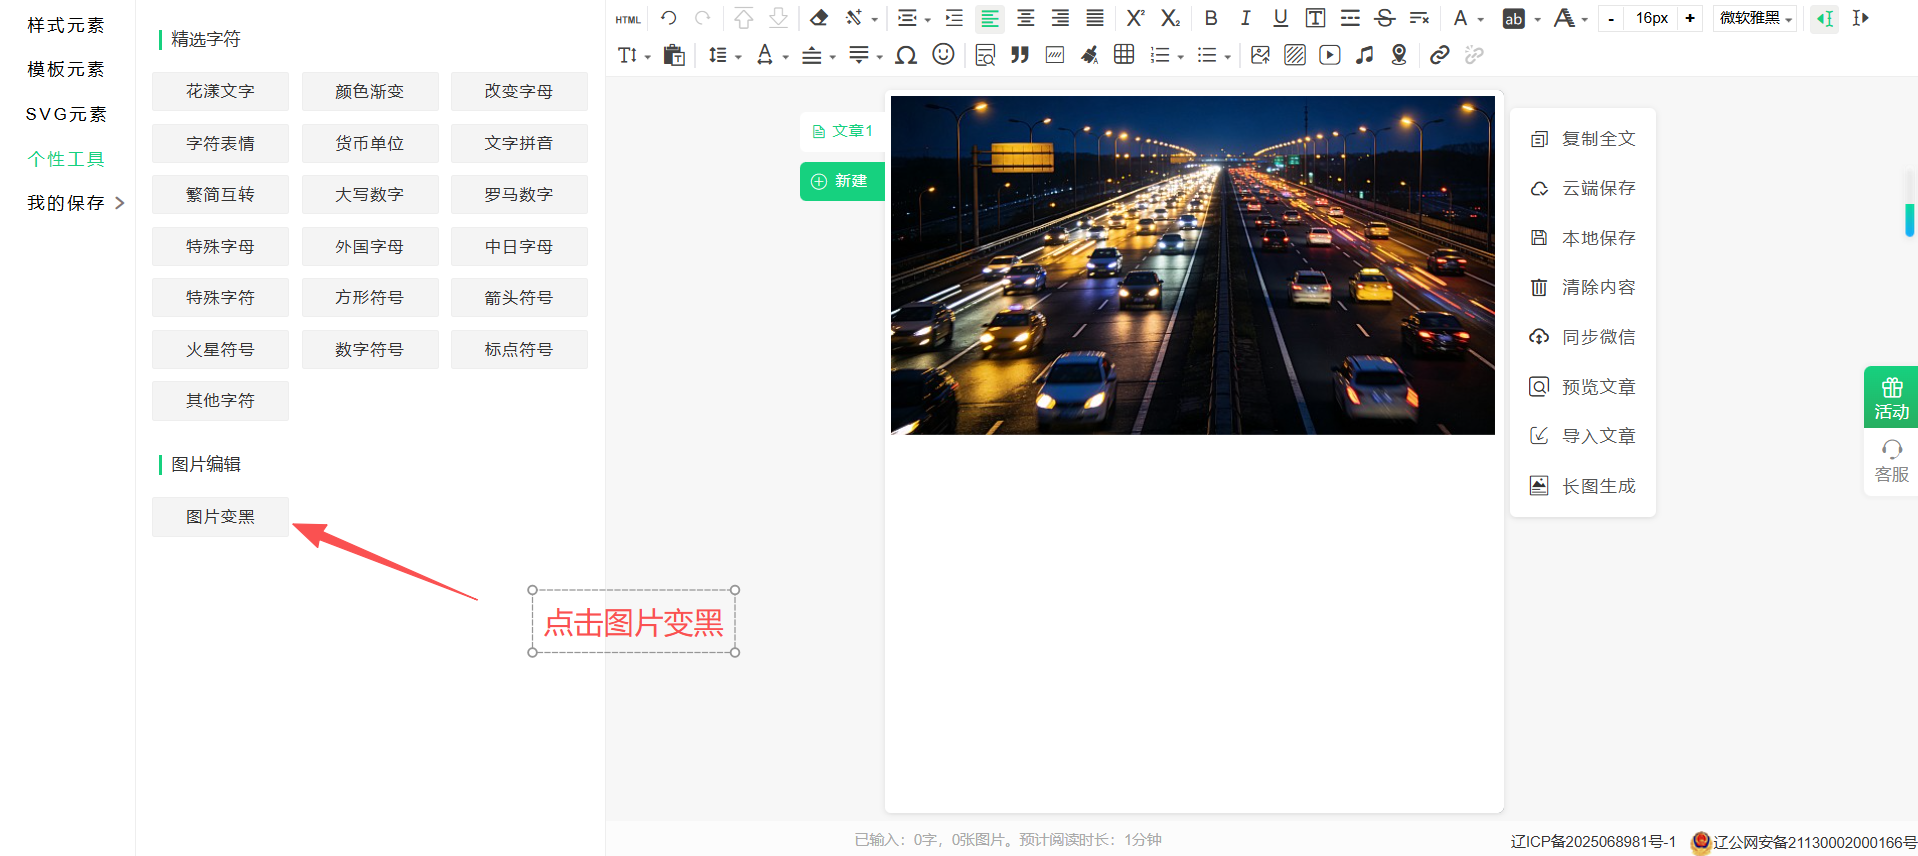
Task: Click the eraser clear-format icon
Action: click(x=819, y=18)
